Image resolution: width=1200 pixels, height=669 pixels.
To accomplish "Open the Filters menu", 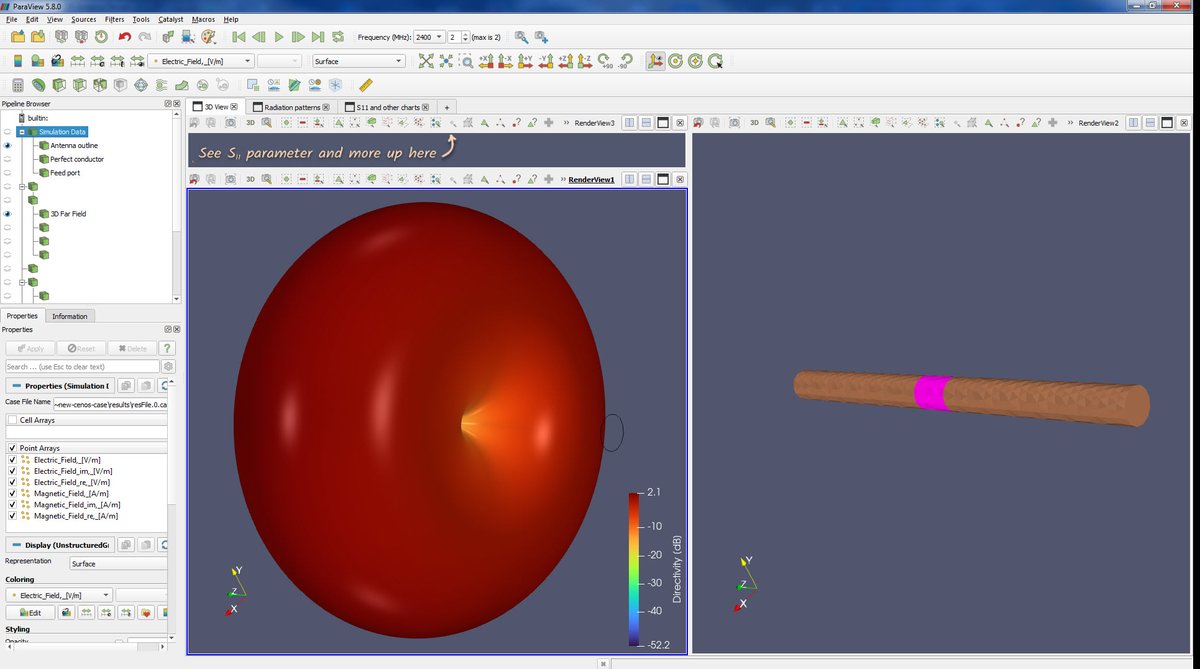I will point(114,19).
